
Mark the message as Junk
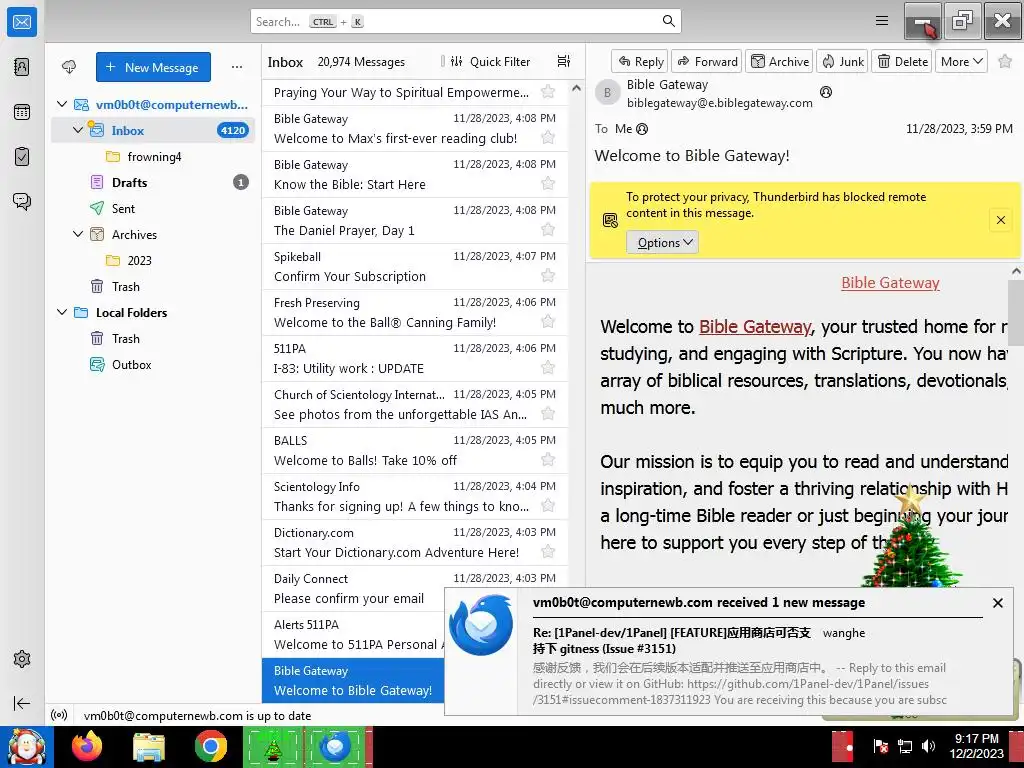coord(842,61)
